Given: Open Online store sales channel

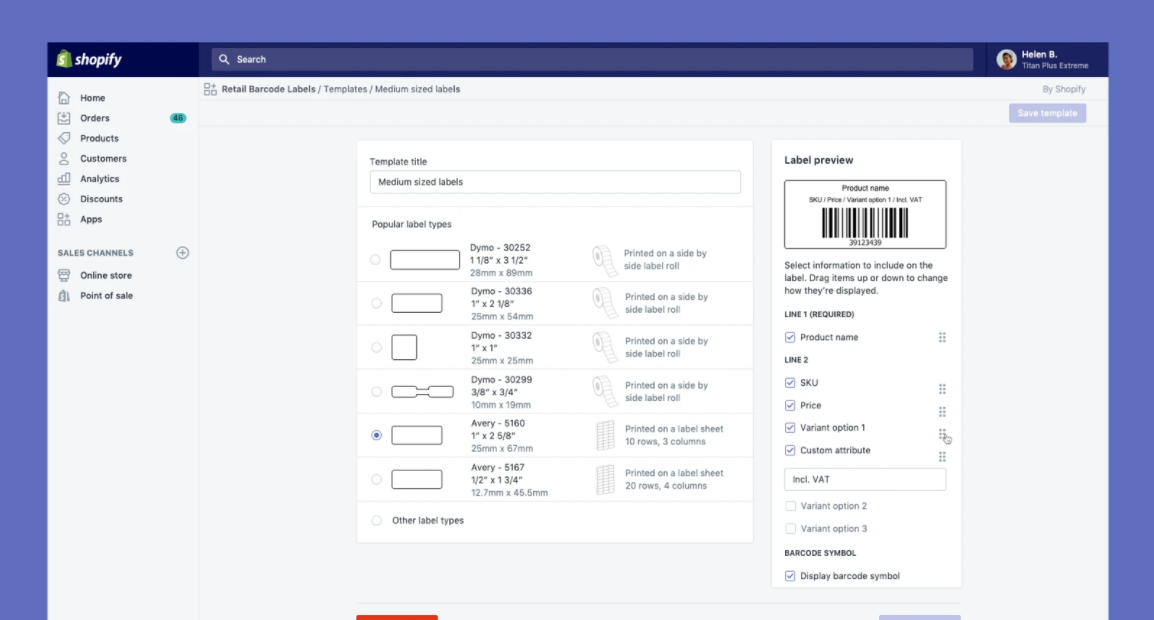Looking at the screenshot, I should click(106, 275).
